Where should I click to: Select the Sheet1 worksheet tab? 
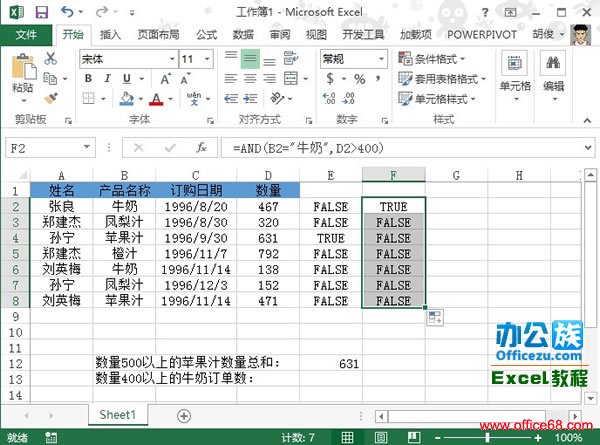tap(117, 415)
